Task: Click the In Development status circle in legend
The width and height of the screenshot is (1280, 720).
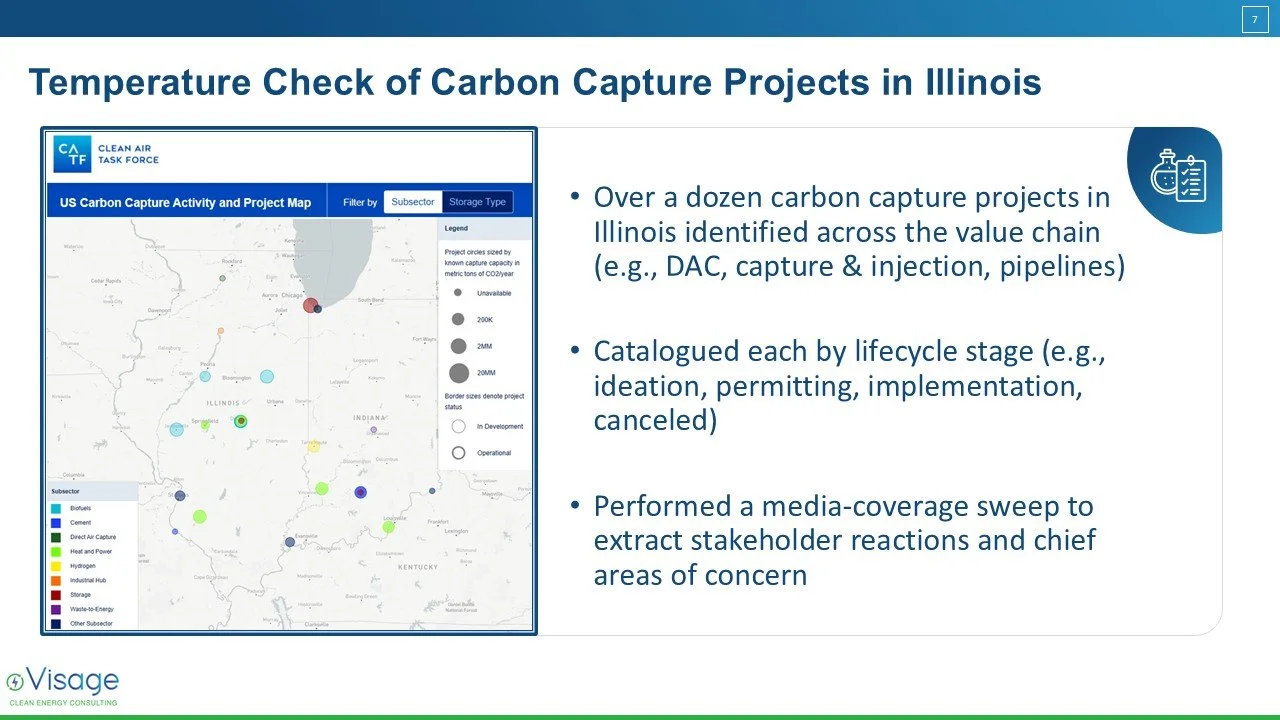Action: [x=458, y=426]
